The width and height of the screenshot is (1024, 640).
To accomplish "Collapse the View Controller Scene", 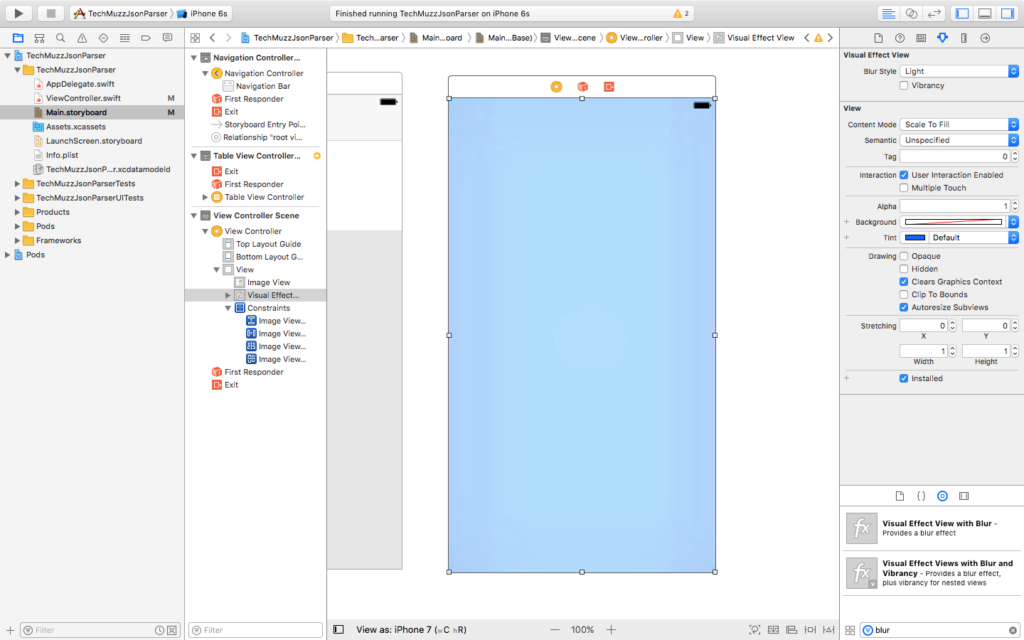I will tap(194, 216).
